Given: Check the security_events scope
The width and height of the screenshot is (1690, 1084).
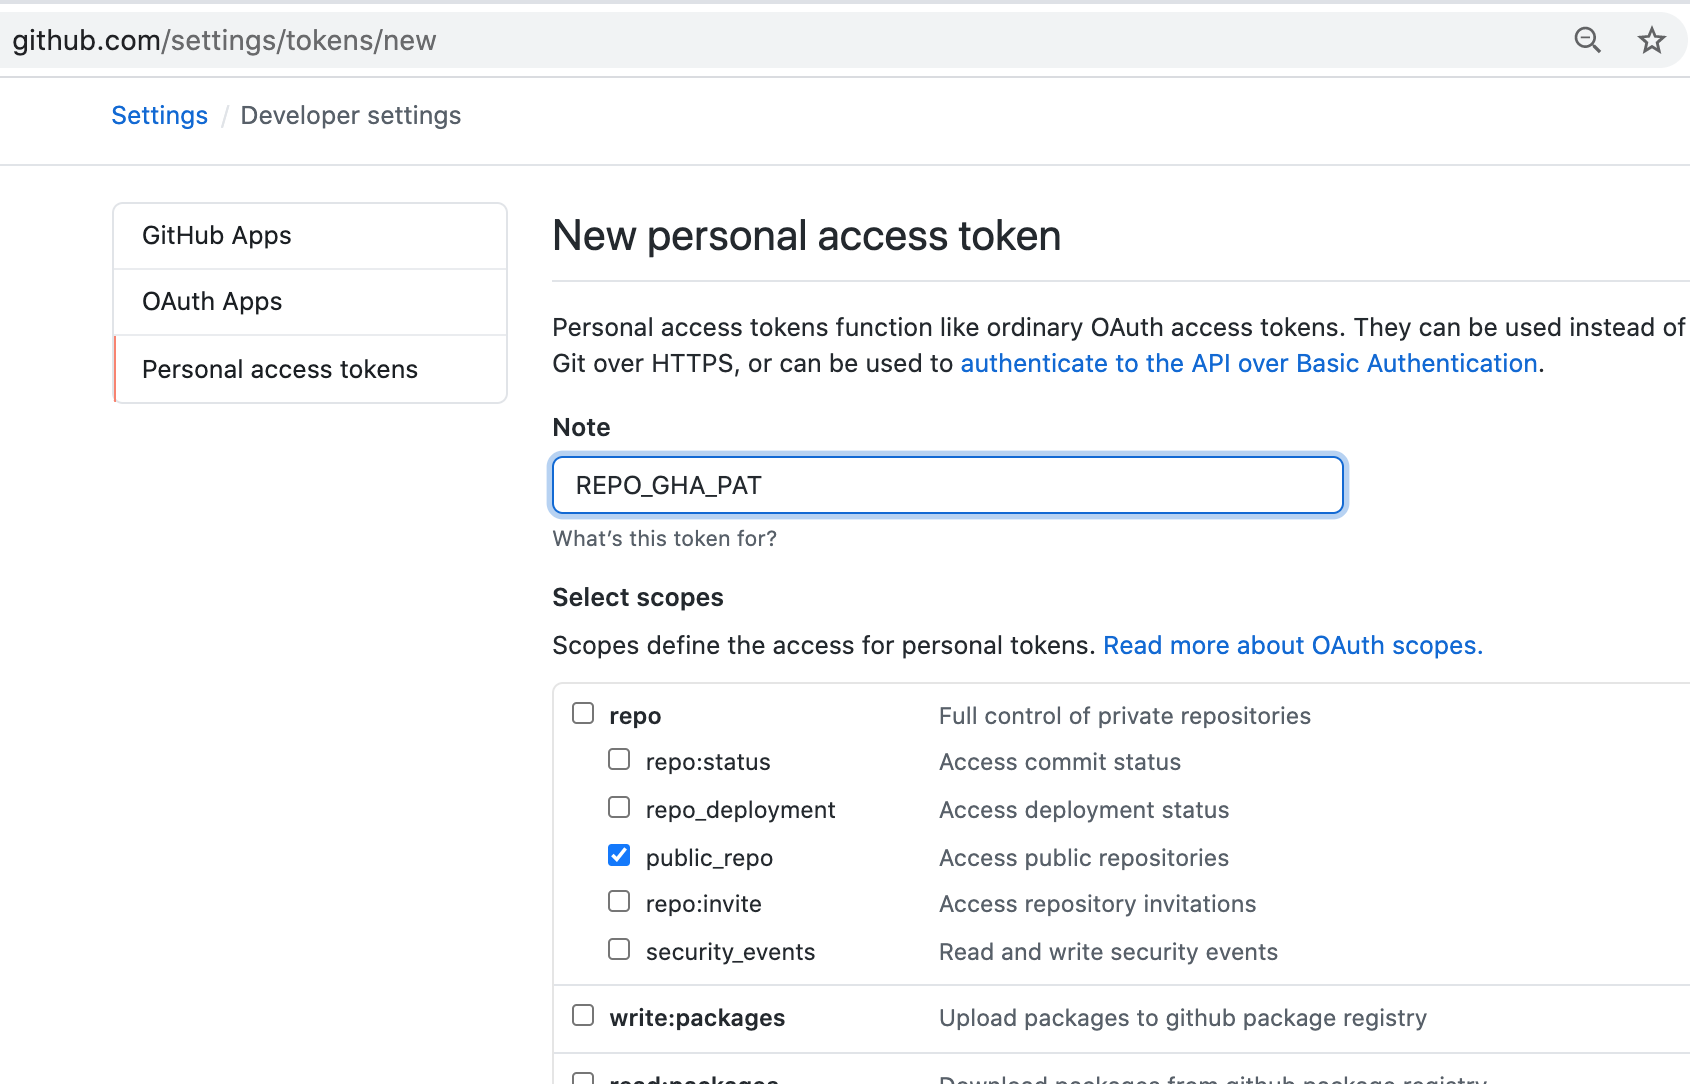Looking at the screenshot, I should [619, 950].
